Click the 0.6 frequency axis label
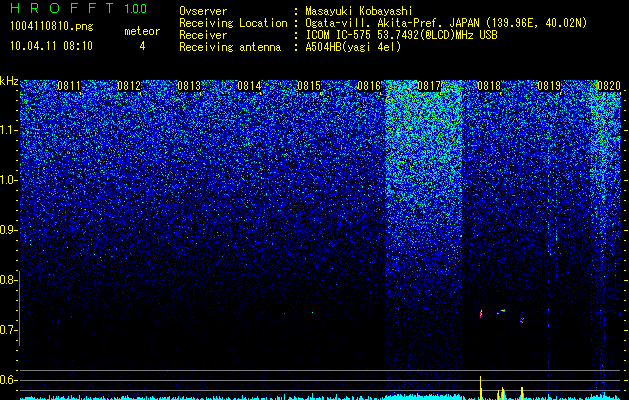Screen dimensions: 629x400 click(x=7, y=380)
